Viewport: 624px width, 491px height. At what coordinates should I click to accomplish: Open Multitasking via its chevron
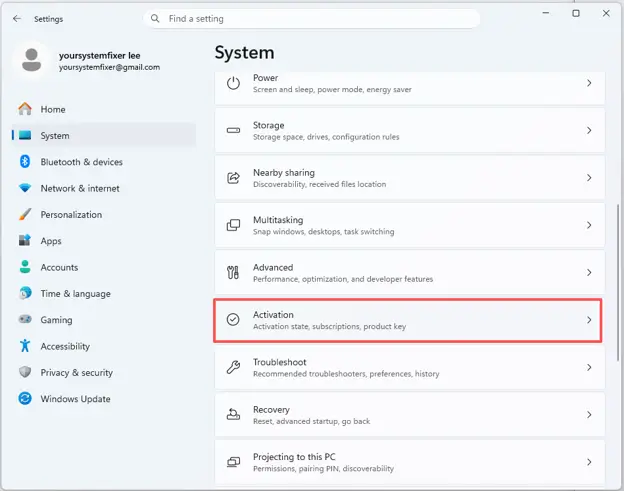(589, 225)
